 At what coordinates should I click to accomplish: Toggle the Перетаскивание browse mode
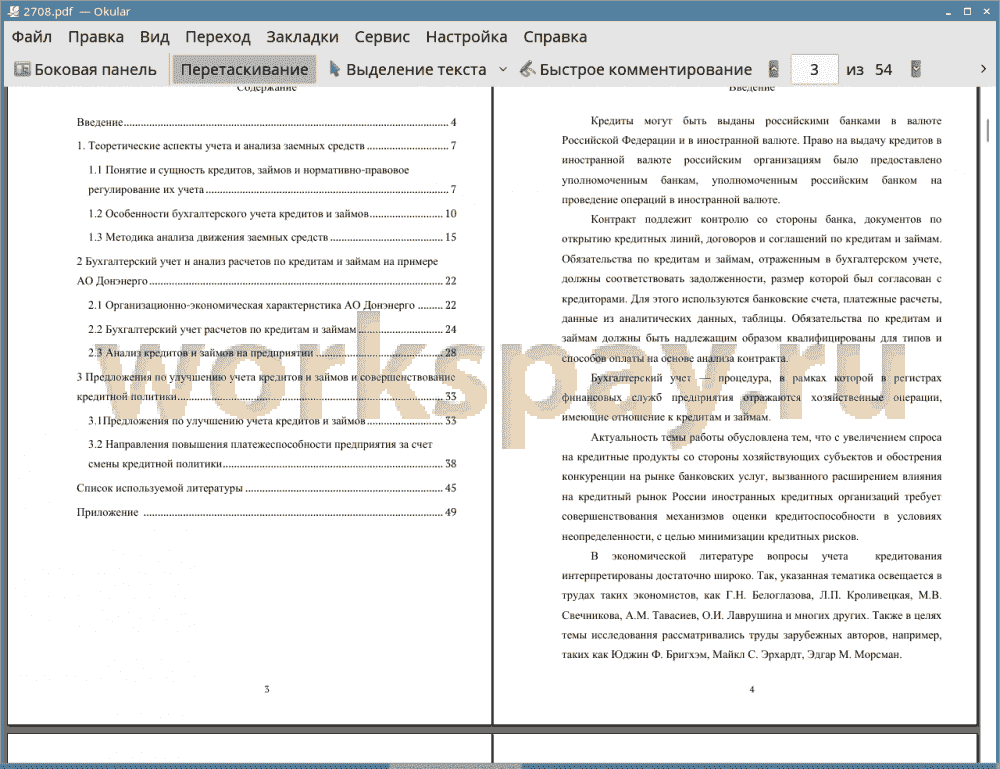(244, 70)
